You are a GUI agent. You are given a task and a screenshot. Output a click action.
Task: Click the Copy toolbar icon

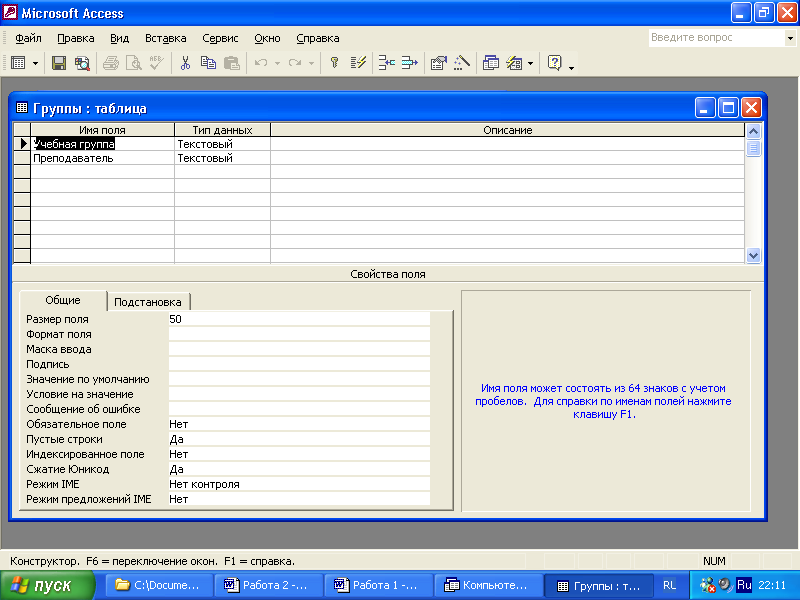(208, 63)
